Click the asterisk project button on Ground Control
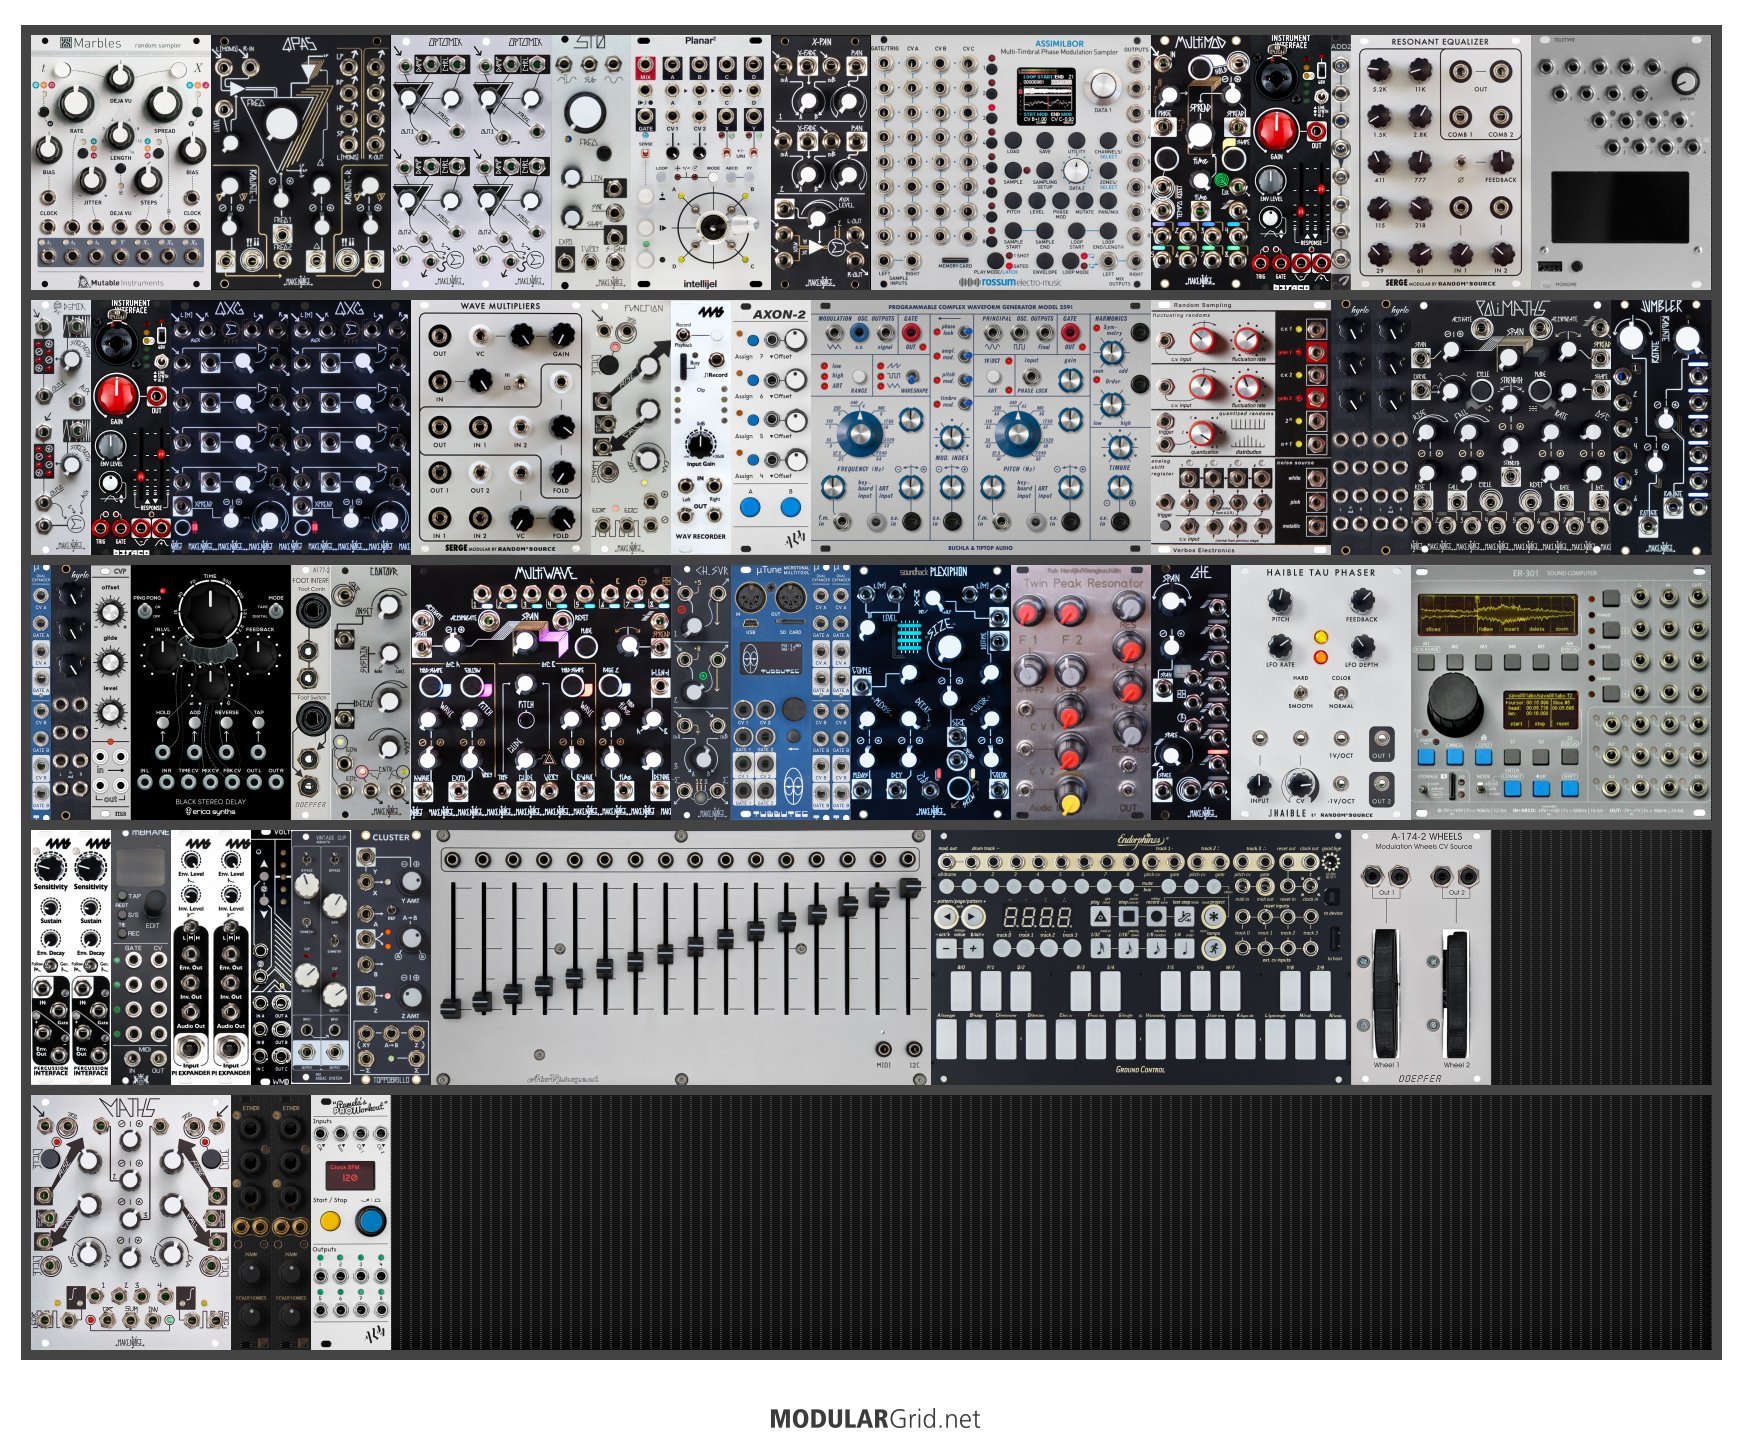The height and width of the screenshot is (1440, 1752). [1214, 916]
